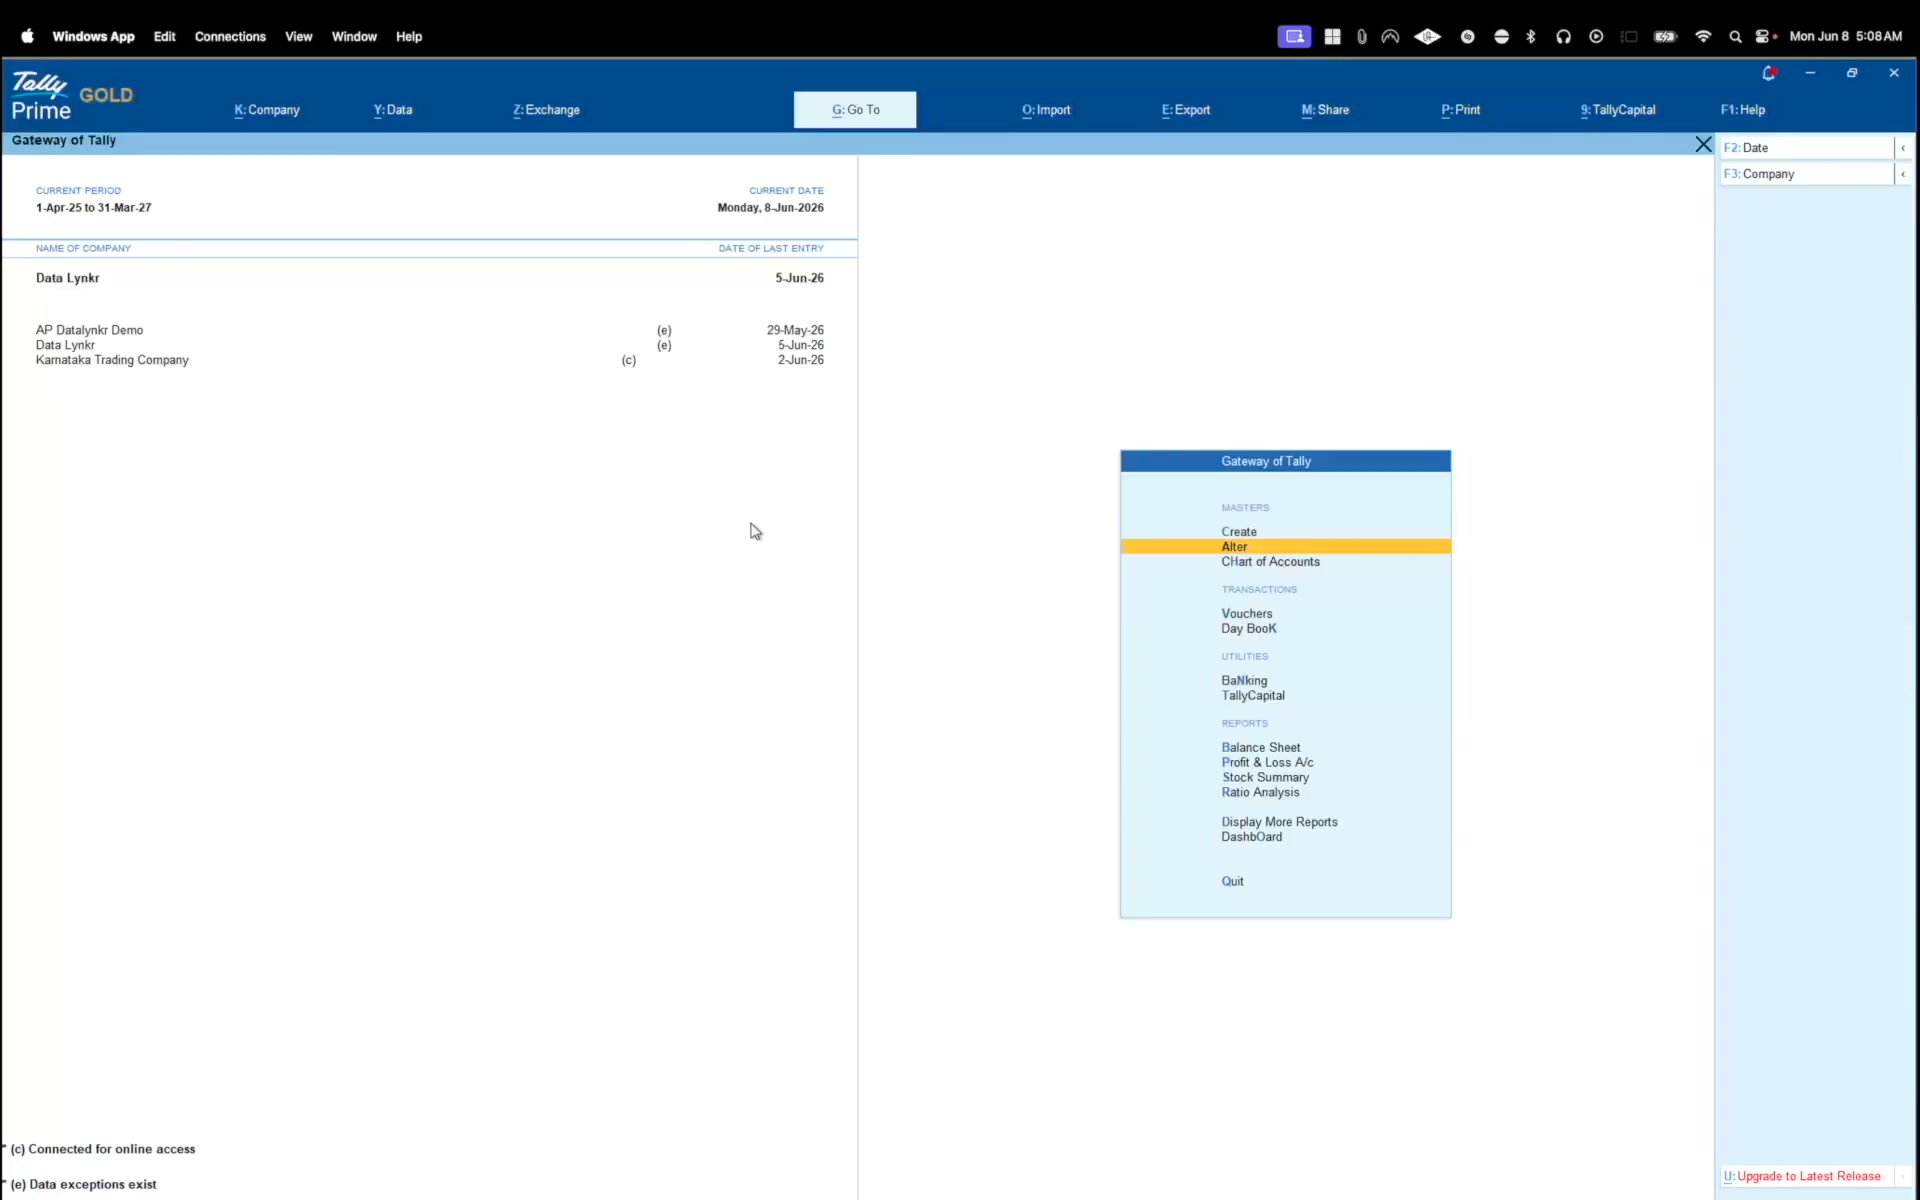Select Karnataka Trading Company row
Screen dimensions: 1920x1200
430,360
